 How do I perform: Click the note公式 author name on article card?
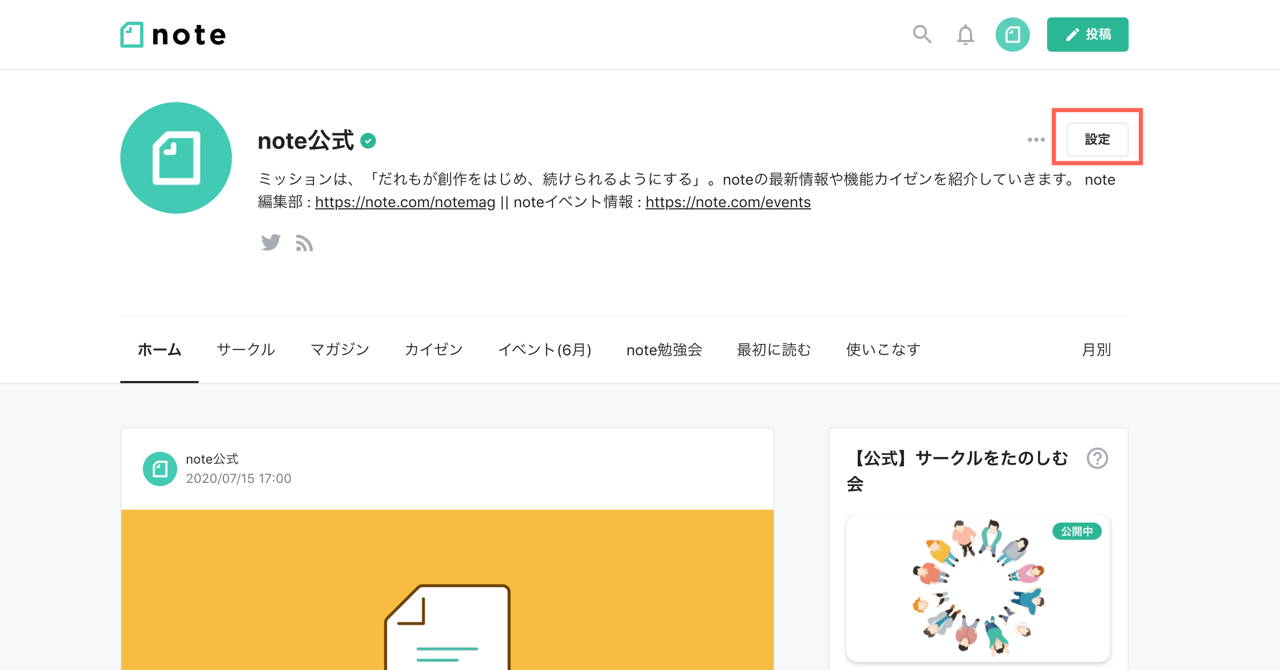212,459
